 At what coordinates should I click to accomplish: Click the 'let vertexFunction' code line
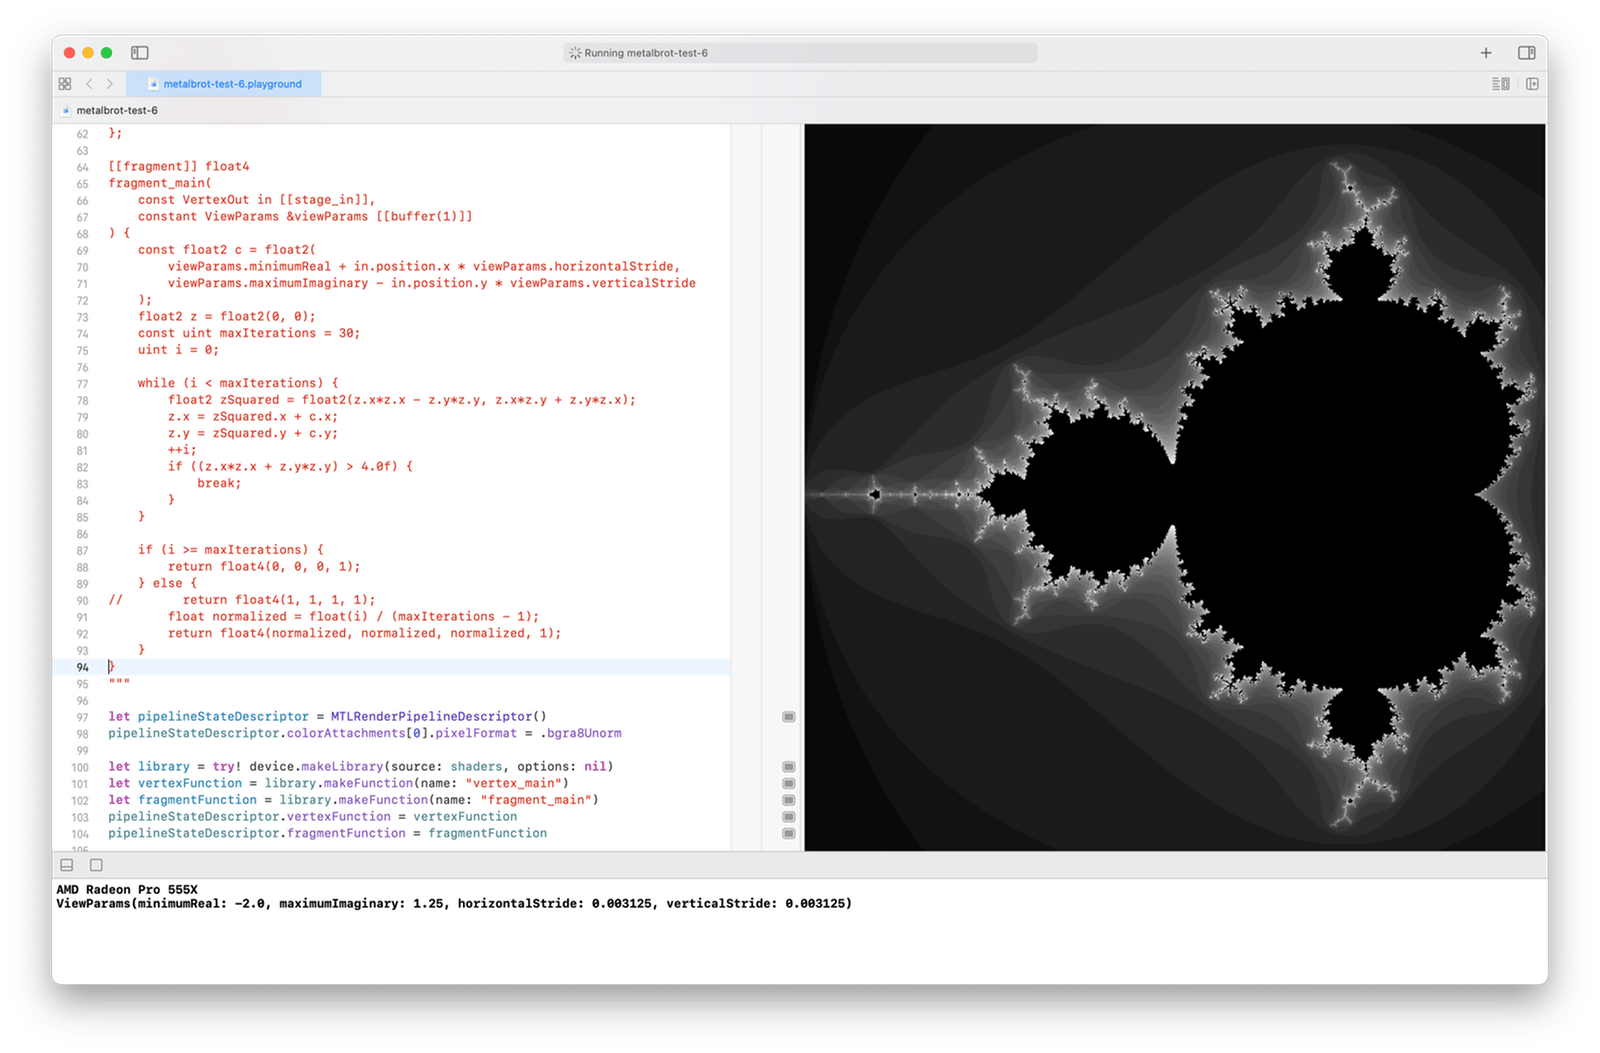pos(339,784)
